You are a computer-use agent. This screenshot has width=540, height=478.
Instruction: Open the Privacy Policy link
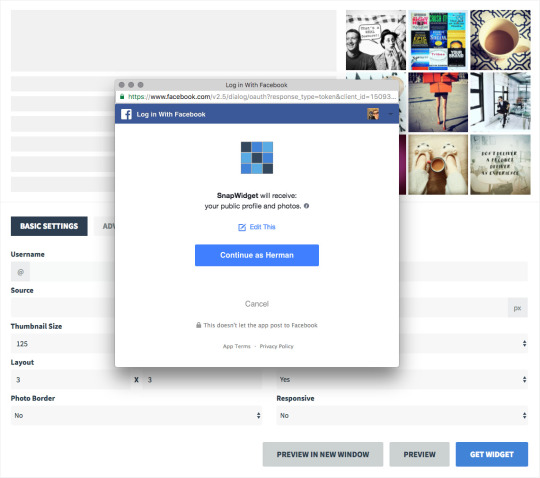277,346
